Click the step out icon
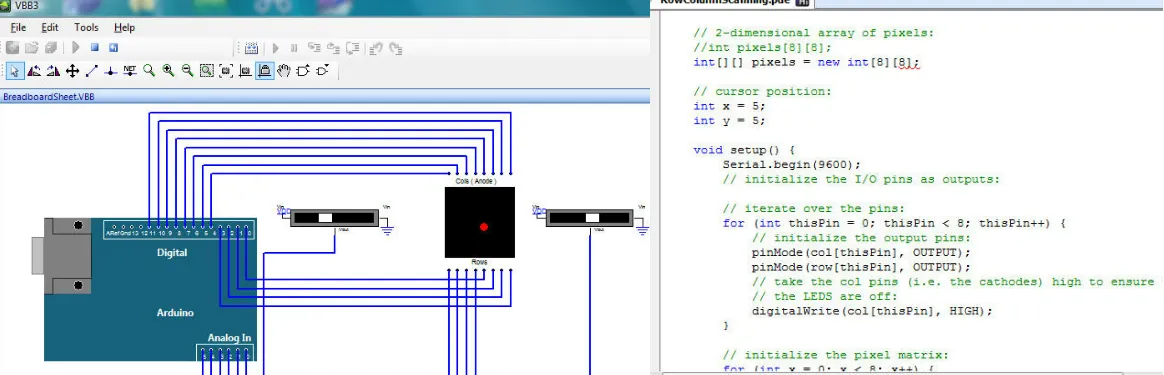The height and width of the screenshot is (375, 1164). coord(353,48)
